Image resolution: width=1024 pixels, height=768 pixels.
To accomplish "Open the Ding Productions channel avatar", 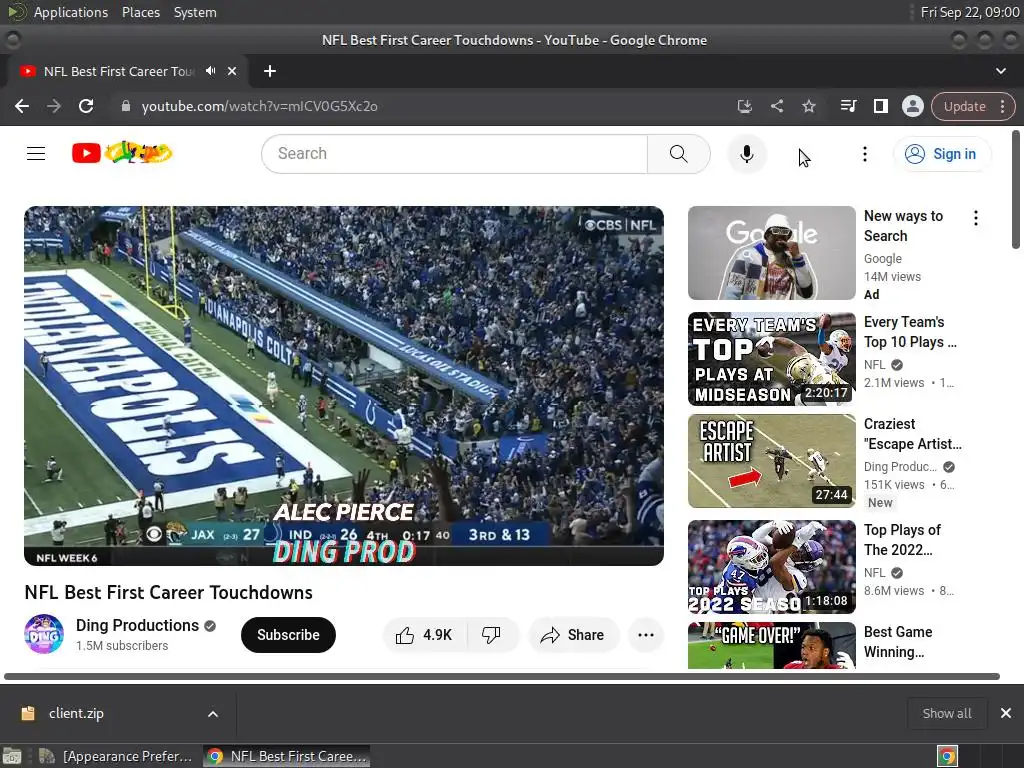I will [x=44, y=634].
